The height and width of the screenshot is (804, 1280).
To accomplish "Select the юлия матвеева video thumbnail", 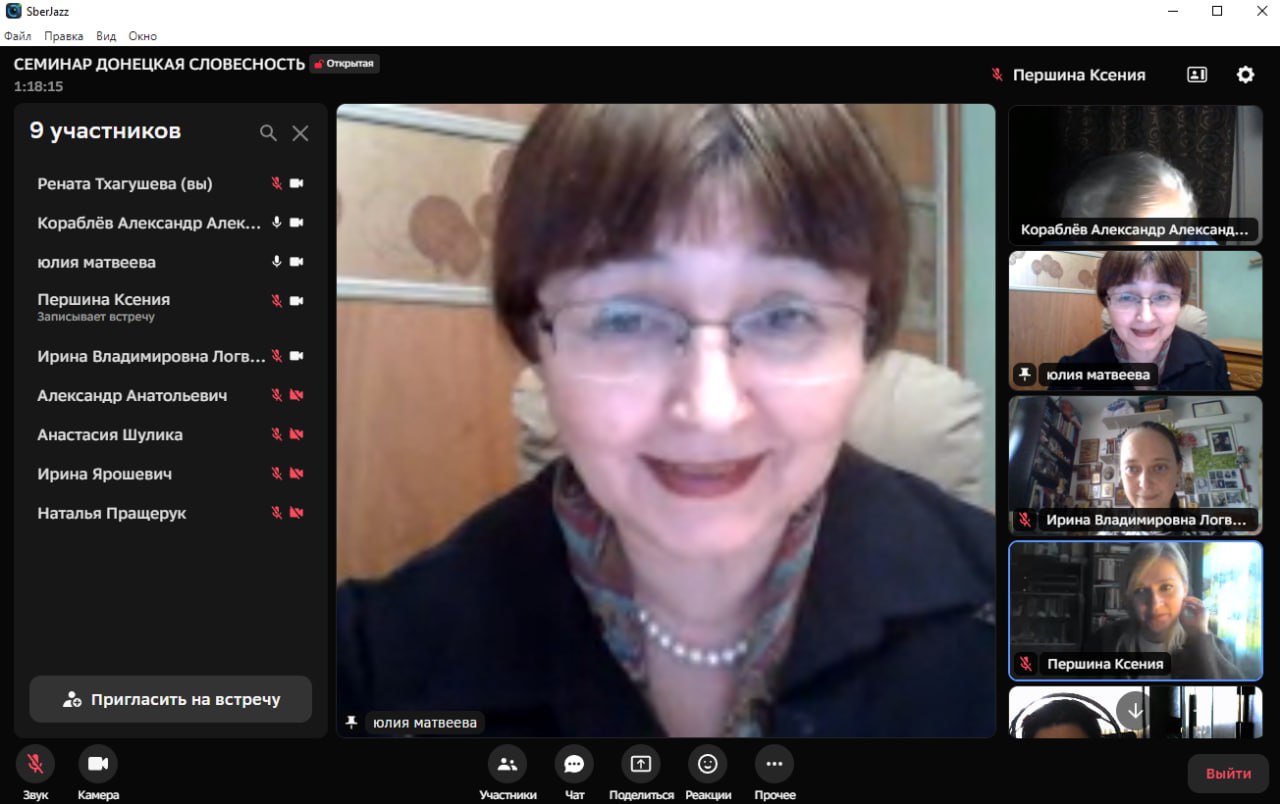I will point(1135,320).
